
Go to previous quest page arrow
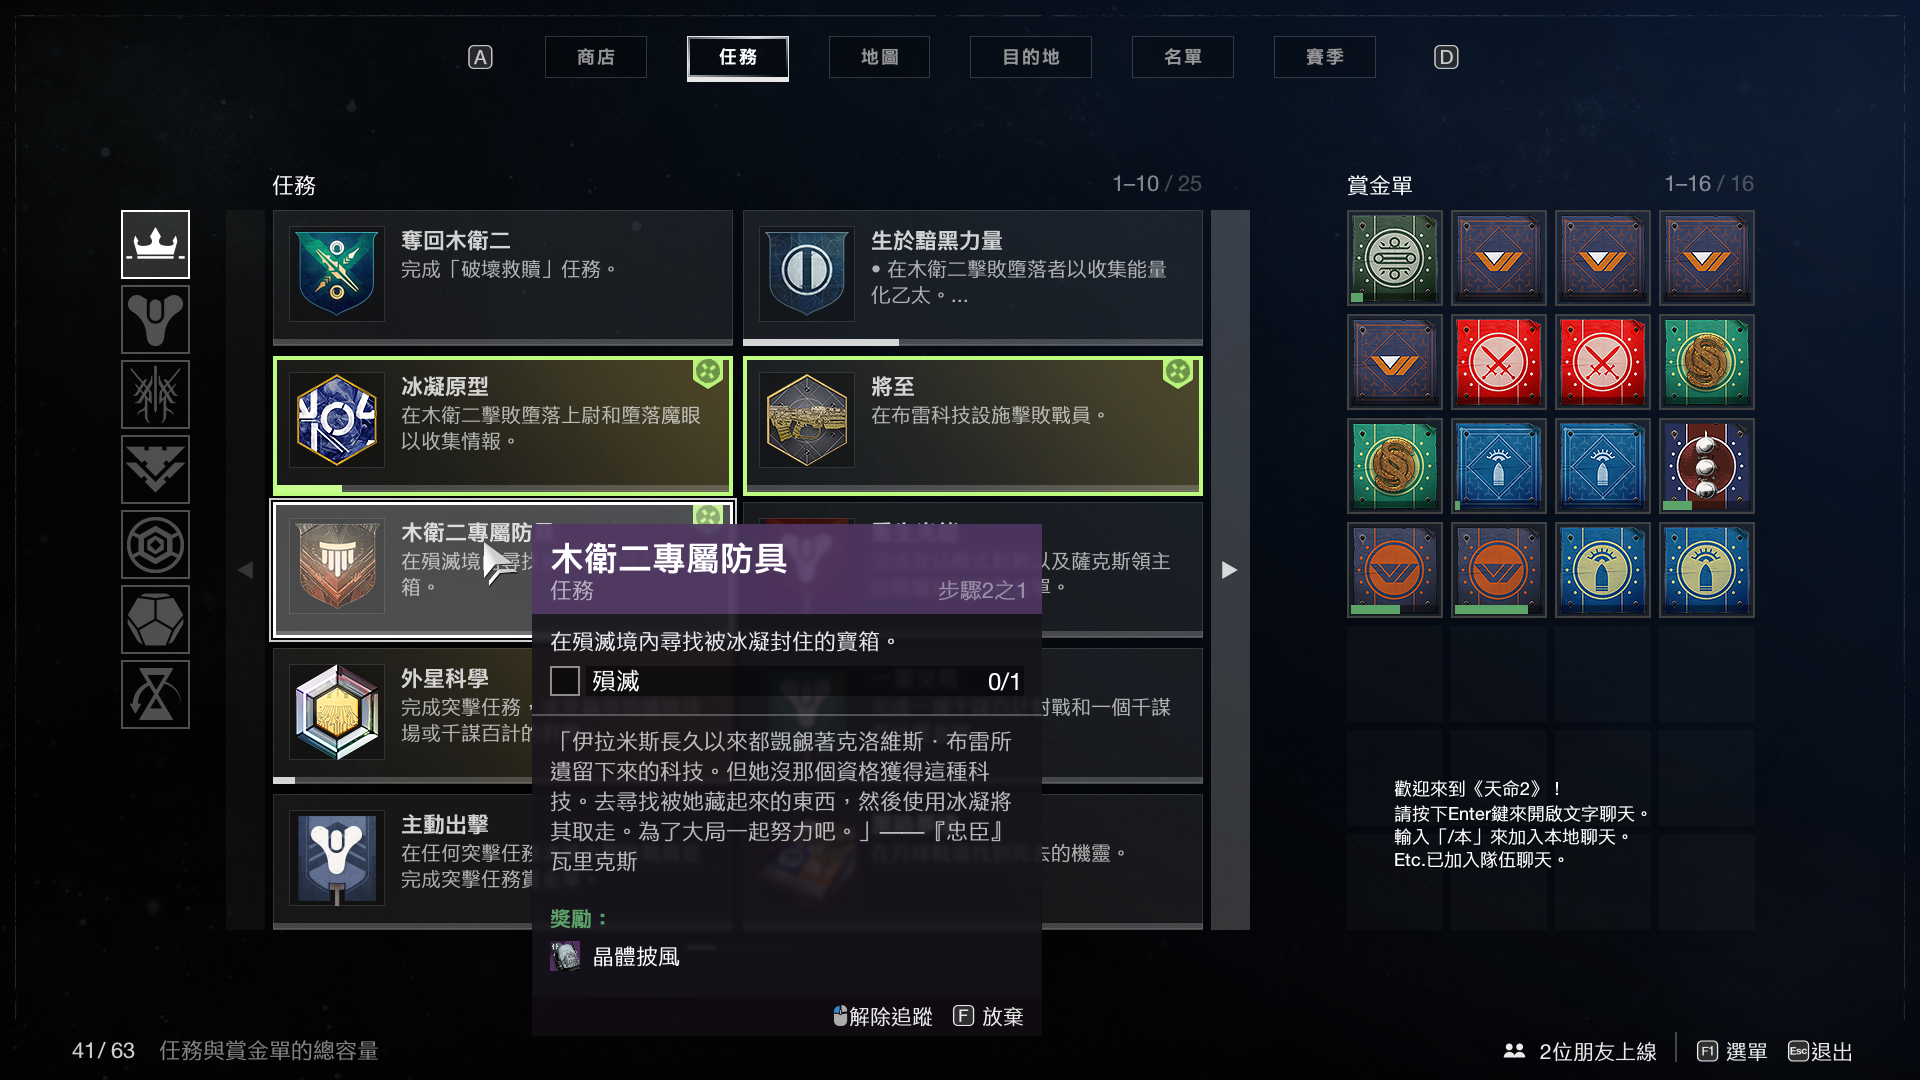click(246, 570)
